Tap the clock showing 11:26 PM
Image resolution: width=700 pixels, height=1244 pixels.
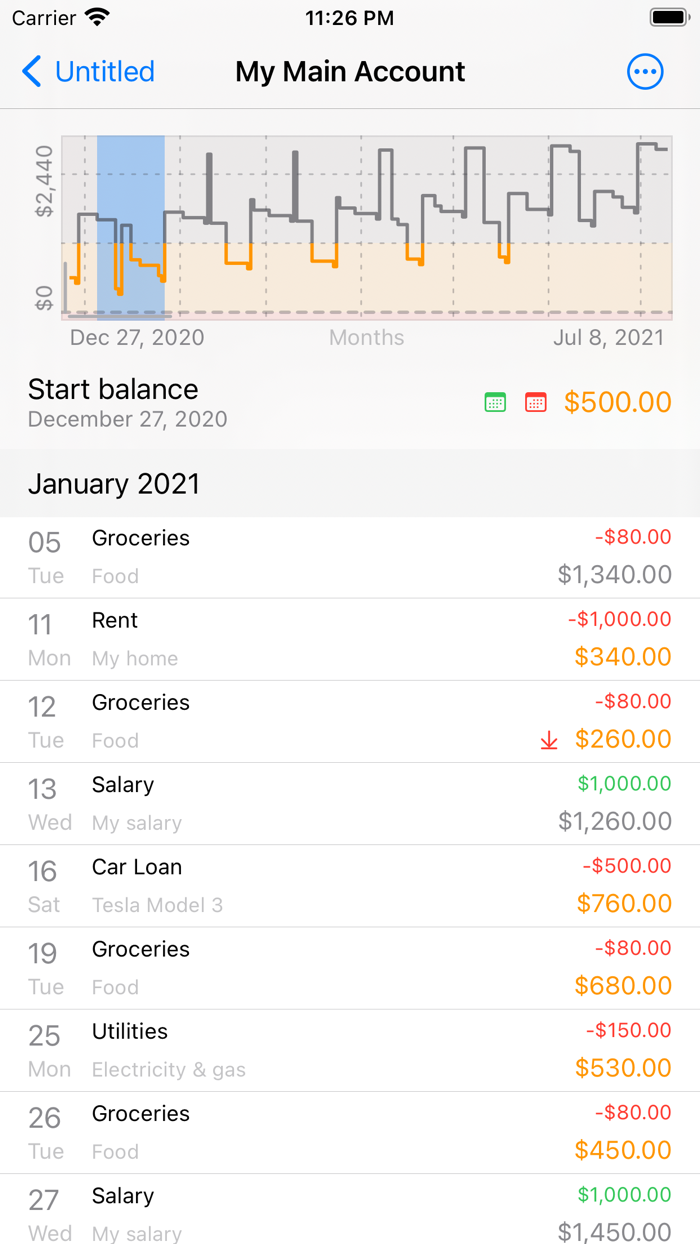coord(349,17)
